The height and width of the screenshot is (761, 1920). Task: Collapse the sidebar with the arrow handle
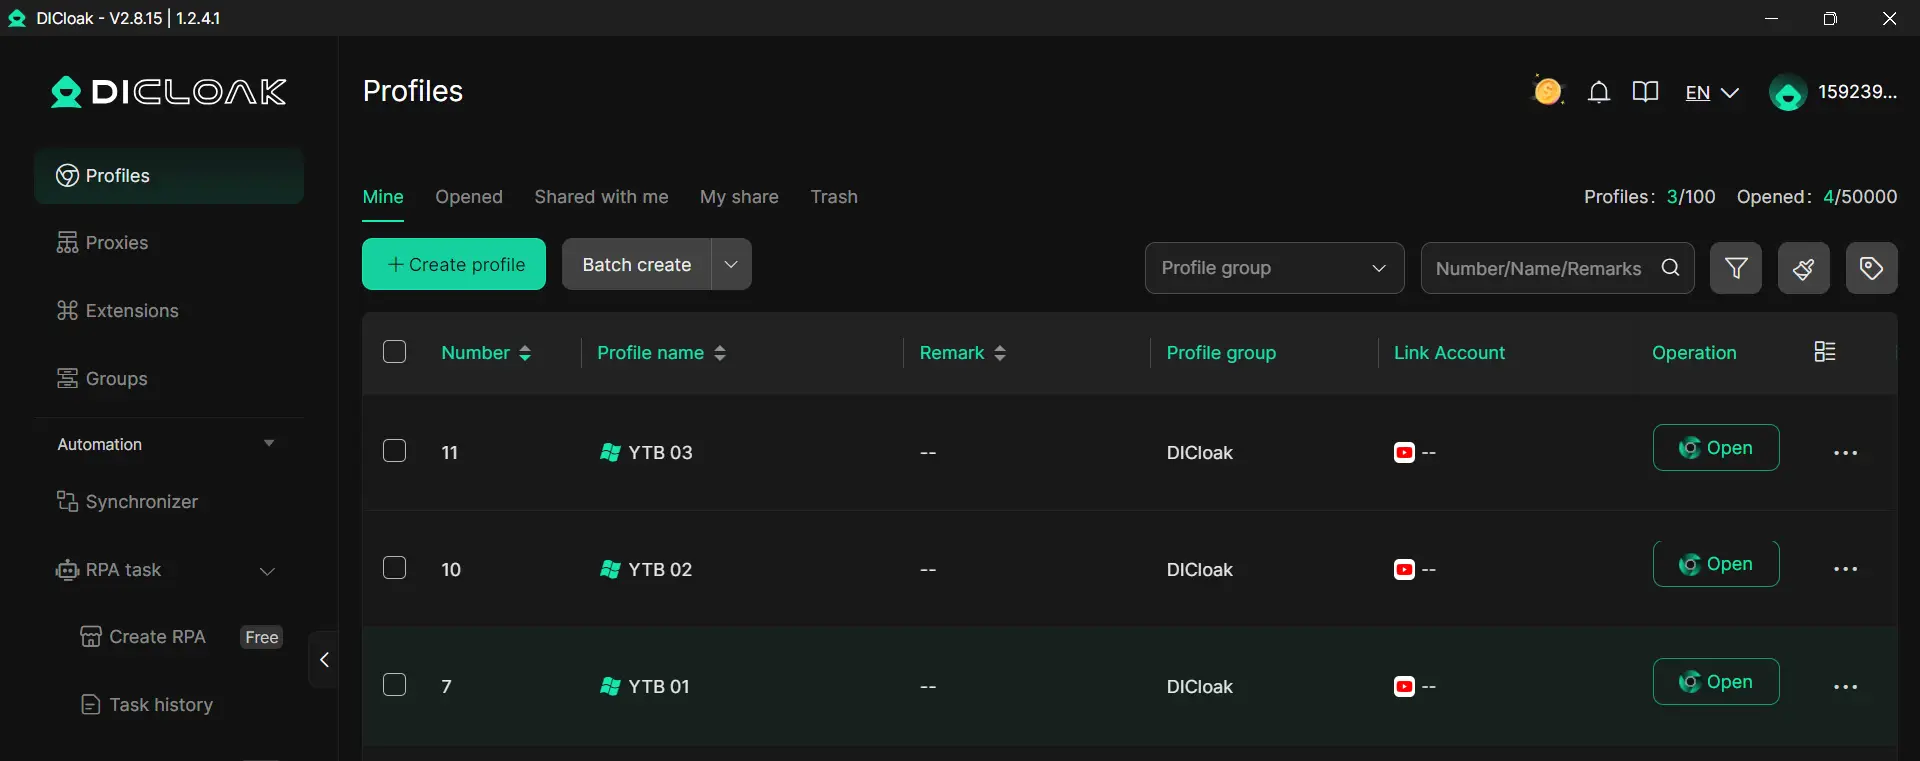tap(324, 660)
